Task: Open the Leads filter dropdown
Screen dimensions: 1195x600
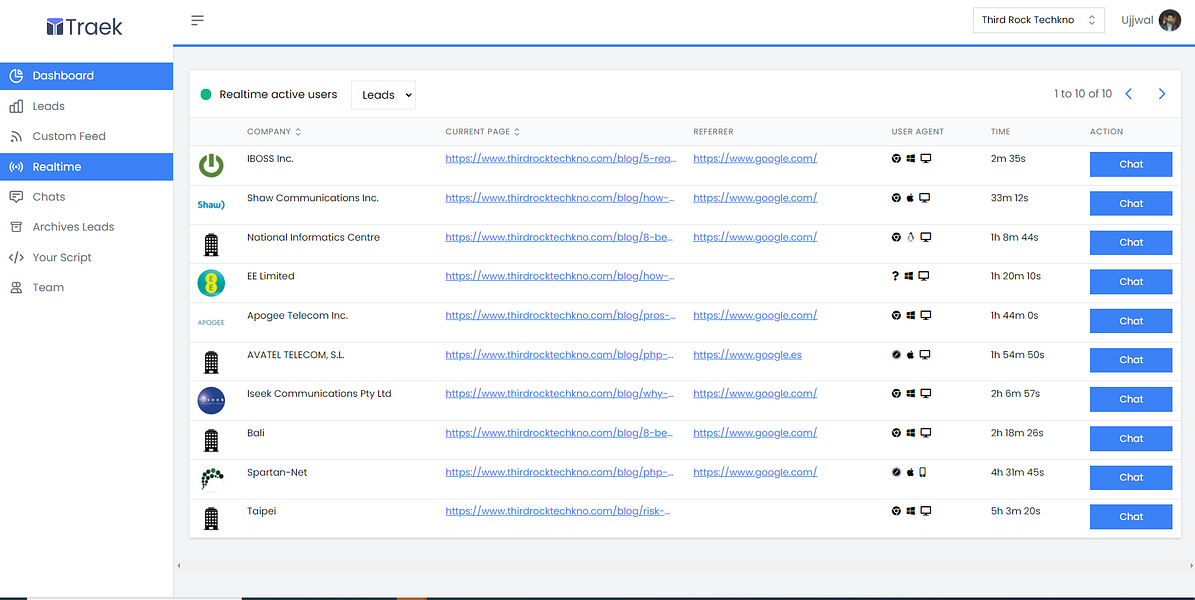Action: [383, 95]
